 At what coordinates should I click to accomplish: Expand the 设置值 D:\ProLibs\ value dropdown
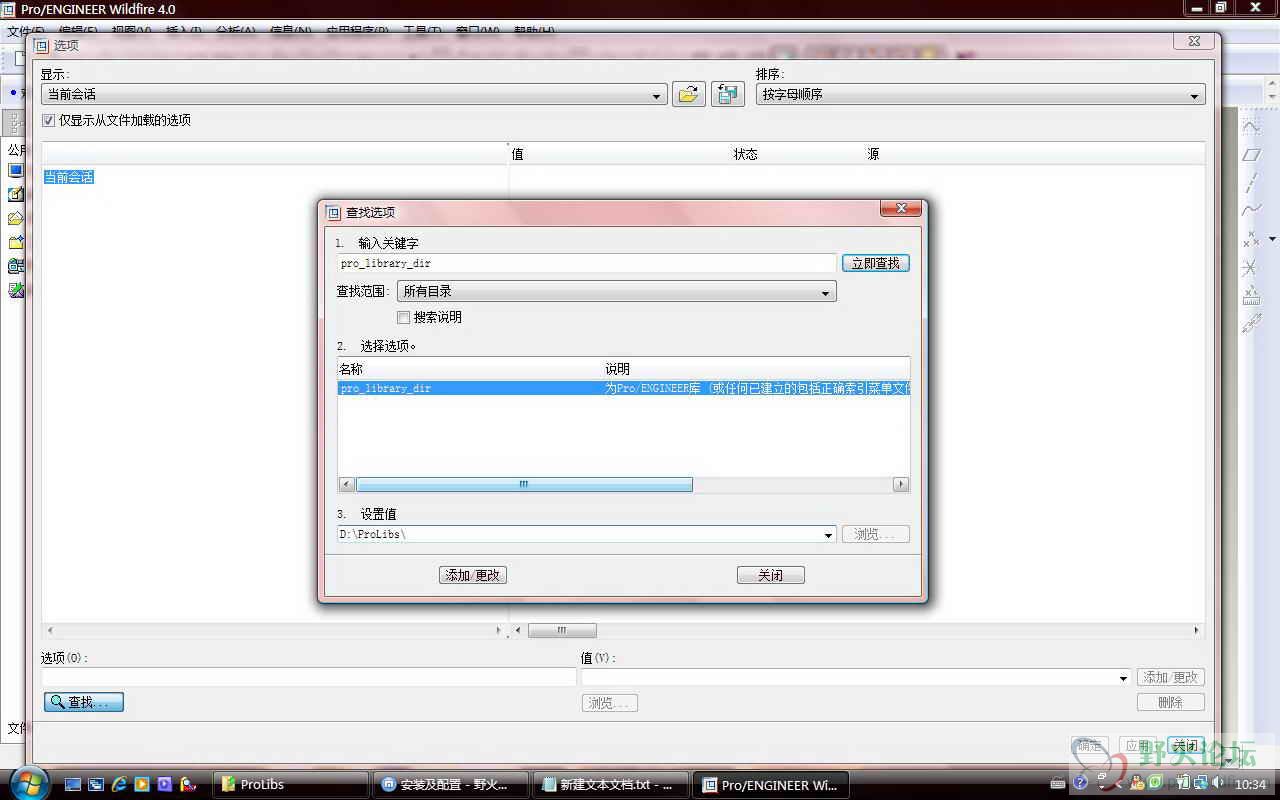click(828, 535)
